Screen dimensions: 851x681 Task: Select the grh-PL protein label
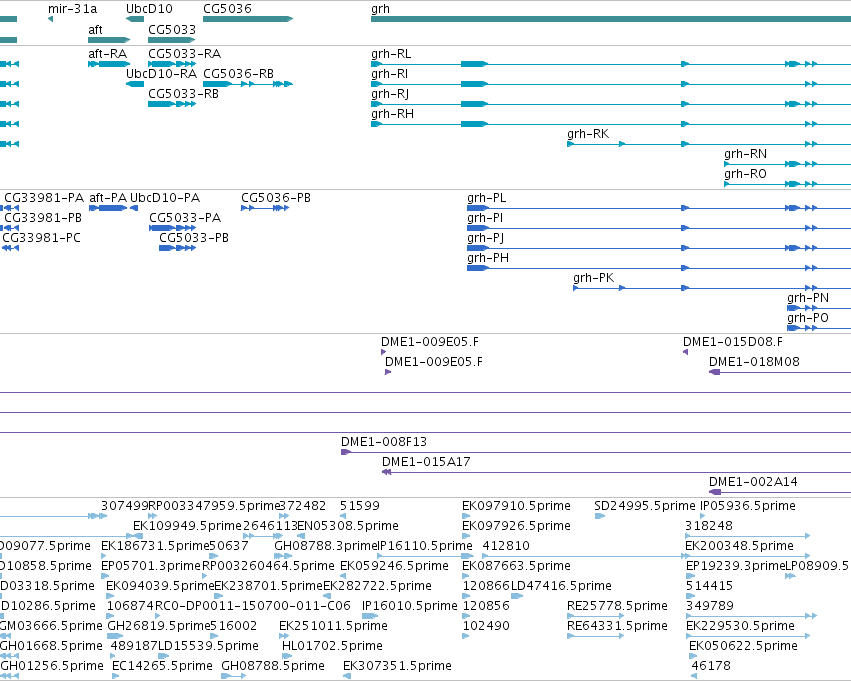coord(487,198)
